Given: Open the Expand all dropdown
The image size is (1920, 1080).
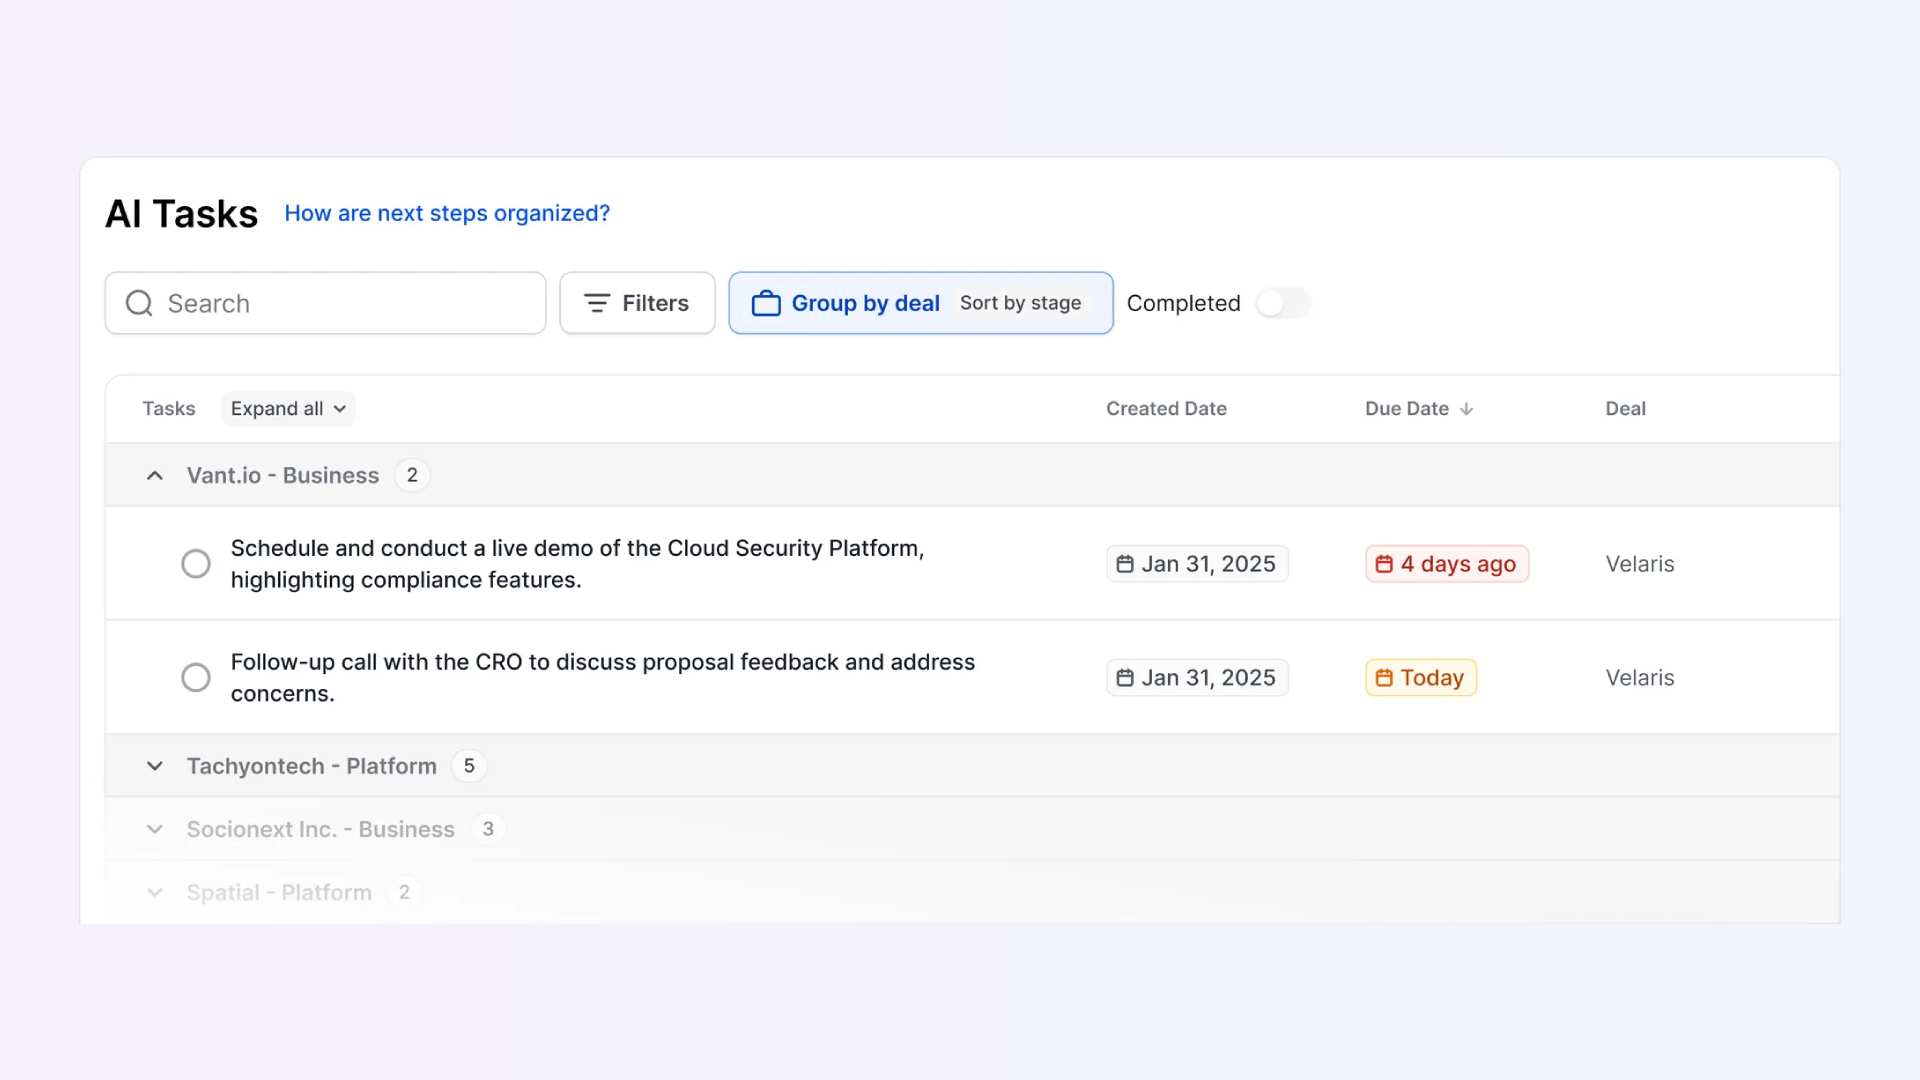Looking at the screenshot, I should tap(288, 409).
